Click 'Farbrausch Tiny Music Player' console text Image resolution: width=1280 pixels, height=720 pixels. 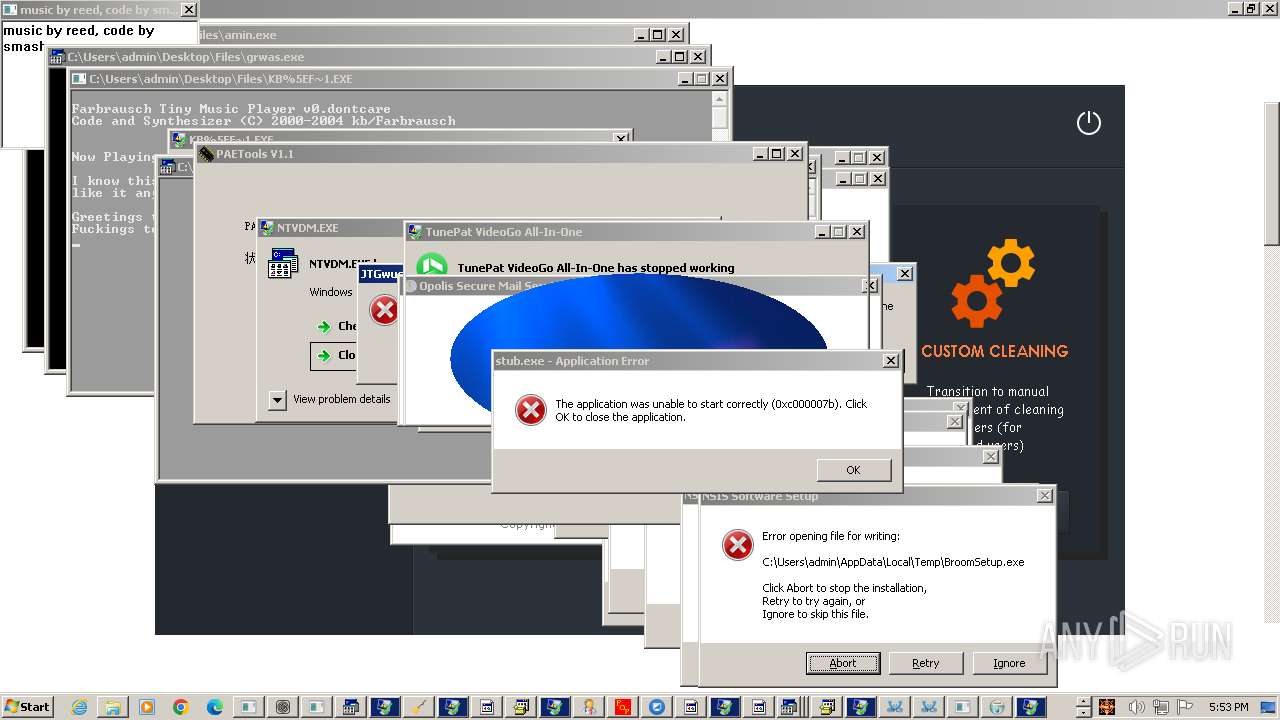pos(231,108)
